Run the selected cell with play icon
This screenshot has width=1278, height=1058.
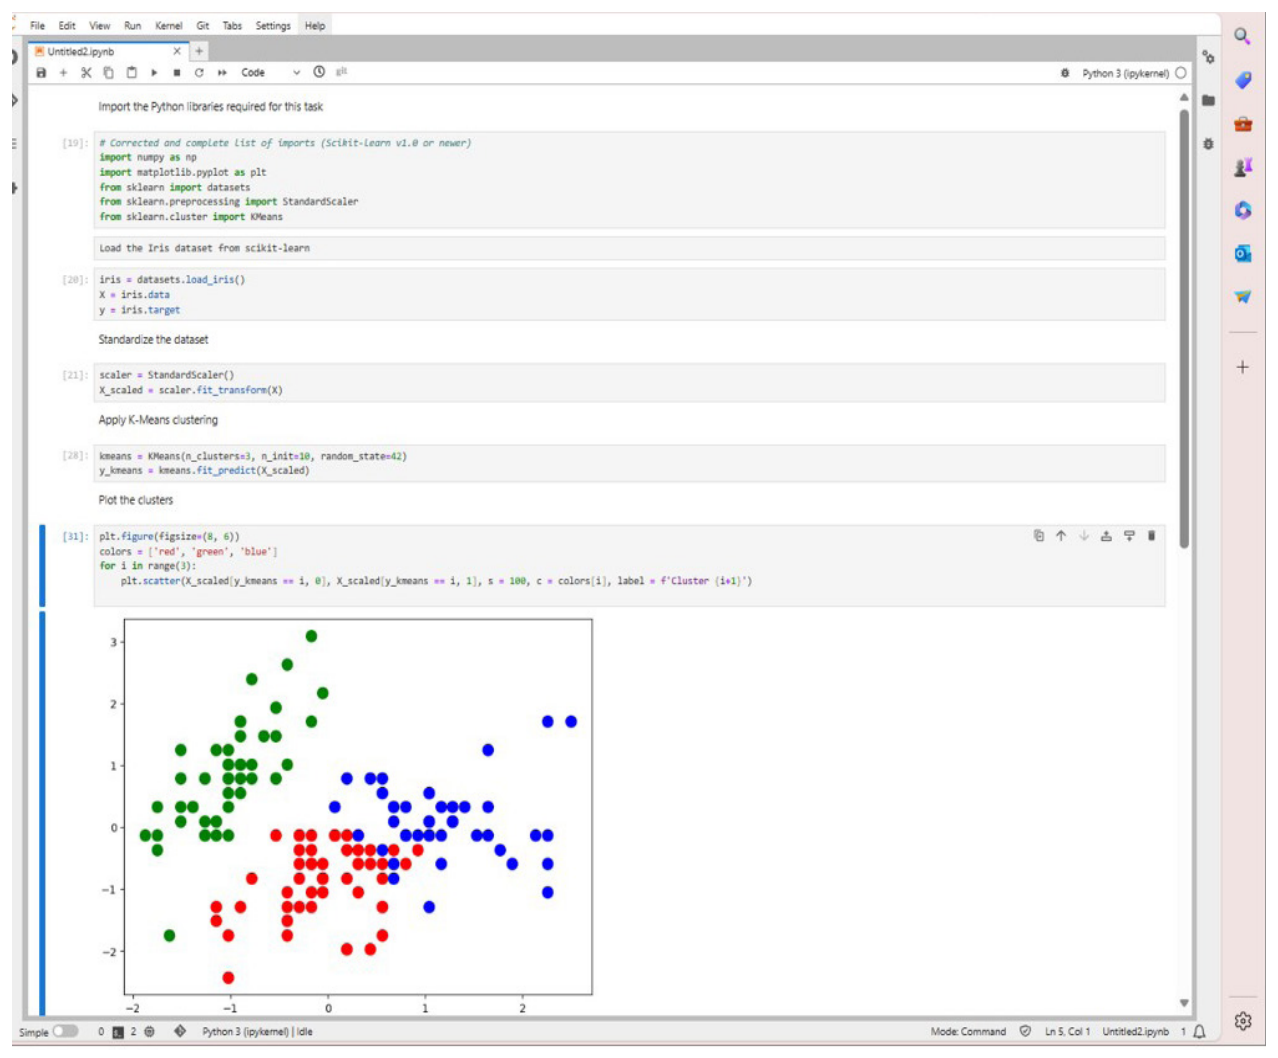point(154,73)
